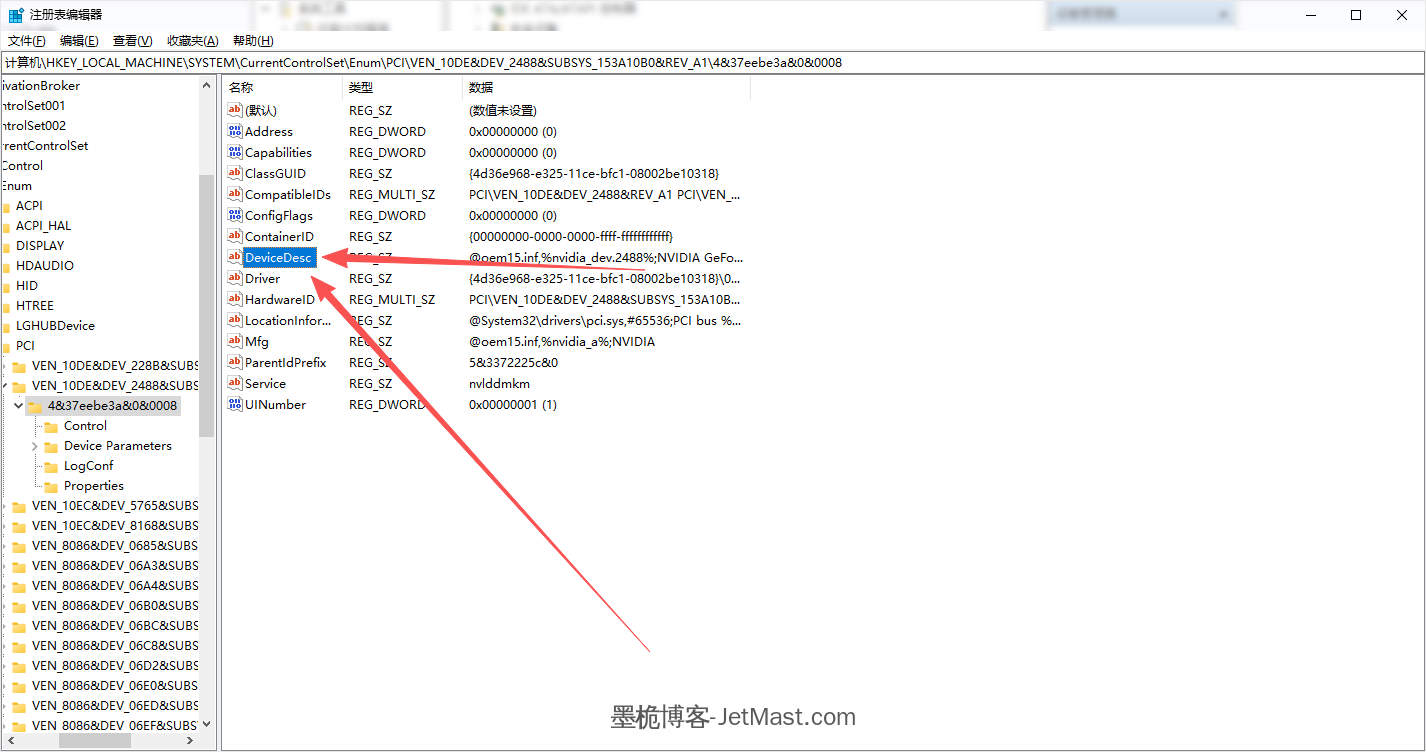Click the (数值未设置) data cell
The height and width of the screenshot is (752, 1426).
click(x=502, y=110)
